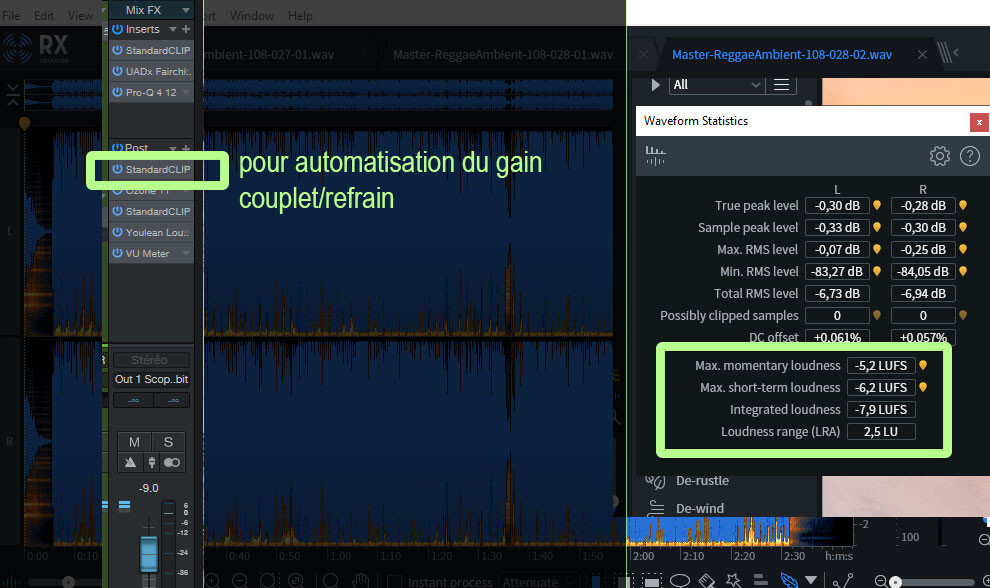Bypass the Pro-Q 4 12 insert
Image resolution: width=990 pixels, height=588 pixels.
(117, 92)
